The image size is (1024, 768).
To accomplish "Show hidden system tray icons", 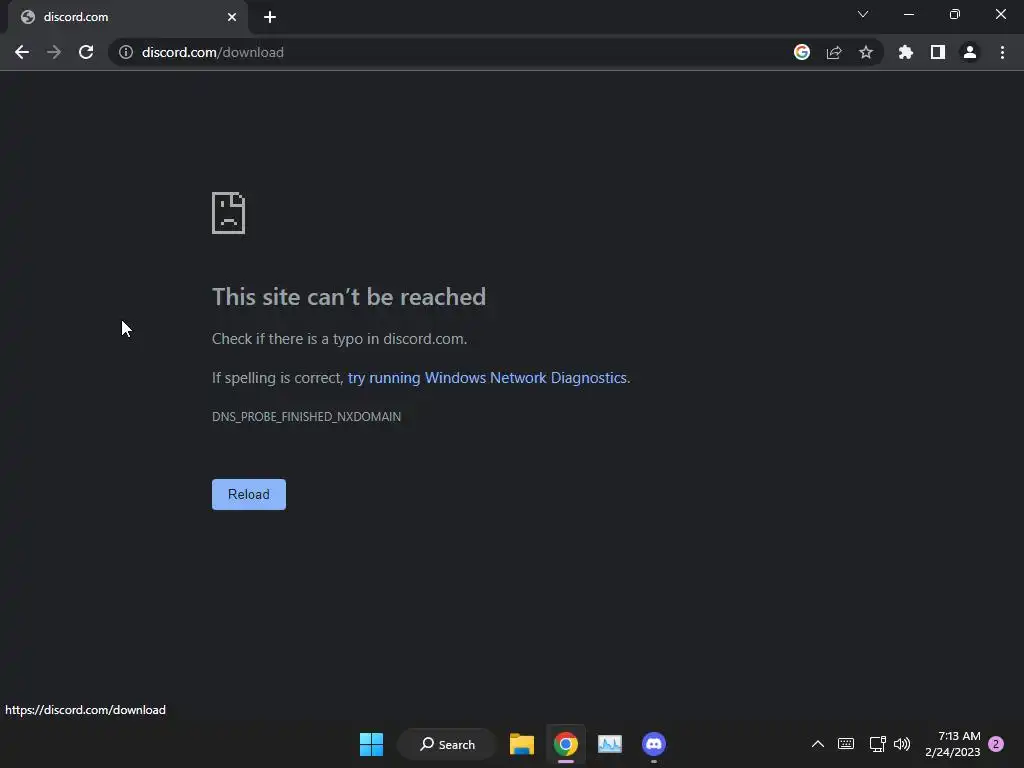I will click(x=818, y=744).
